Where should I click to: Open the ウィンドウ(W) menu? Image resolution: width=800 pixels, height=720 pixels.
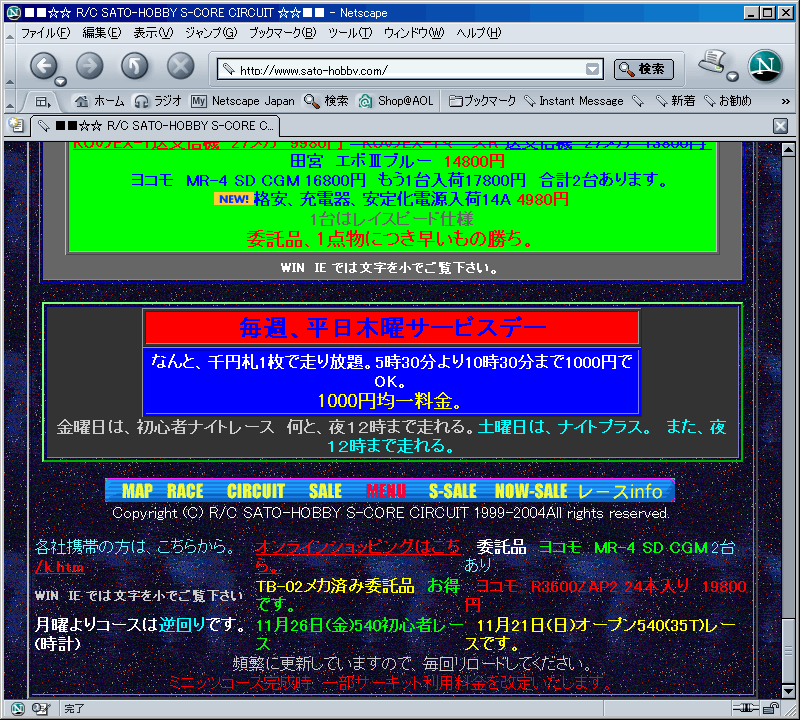[414, 33]
